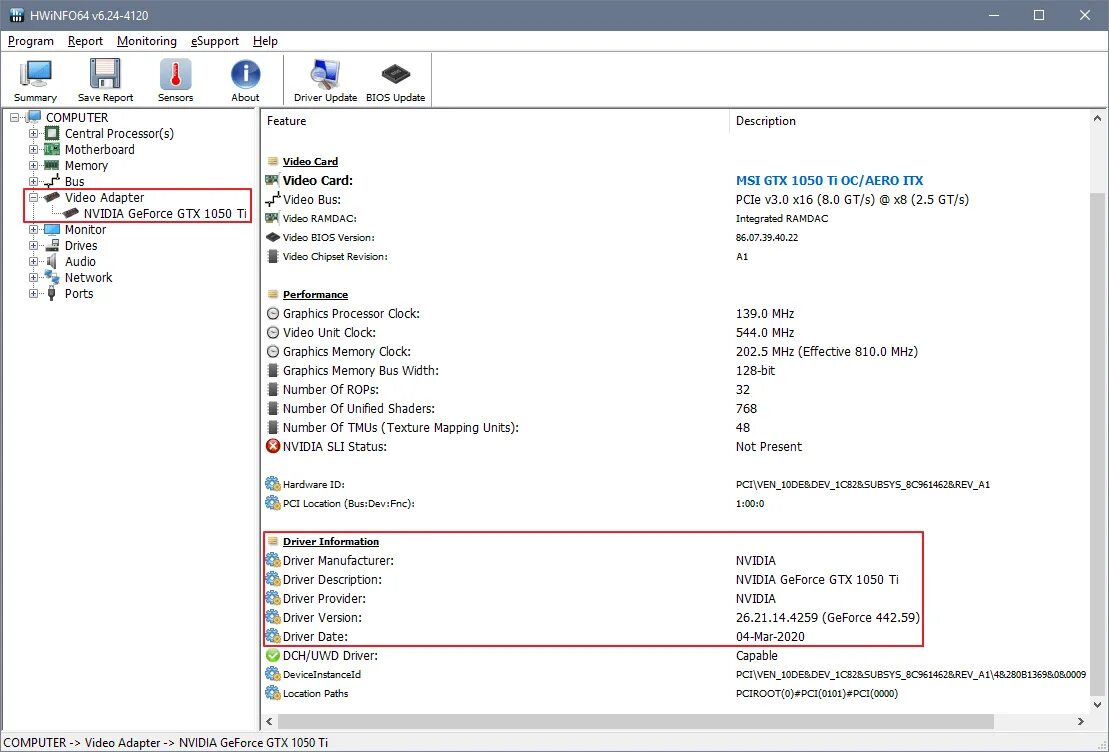
Task: Open the Monitoring menu
Action: [x=146, y=41]
